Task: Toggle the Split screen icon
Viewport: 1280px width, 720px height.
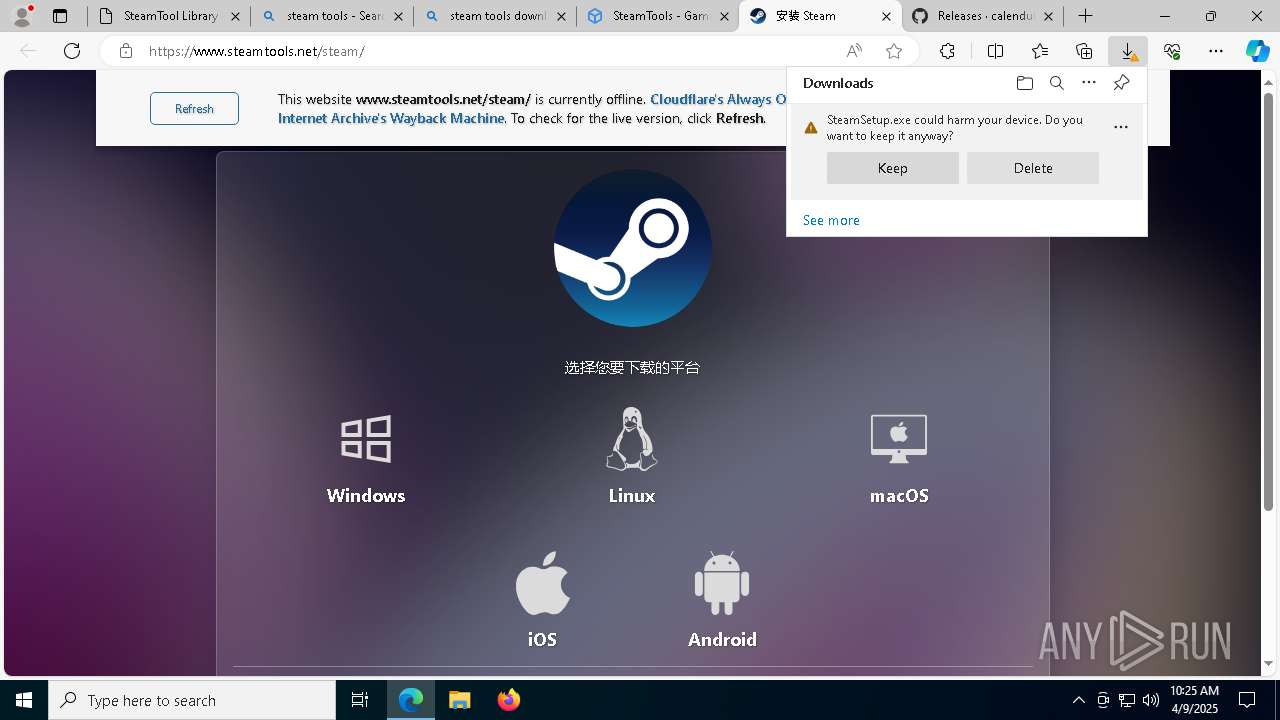Action: (996, 51)
